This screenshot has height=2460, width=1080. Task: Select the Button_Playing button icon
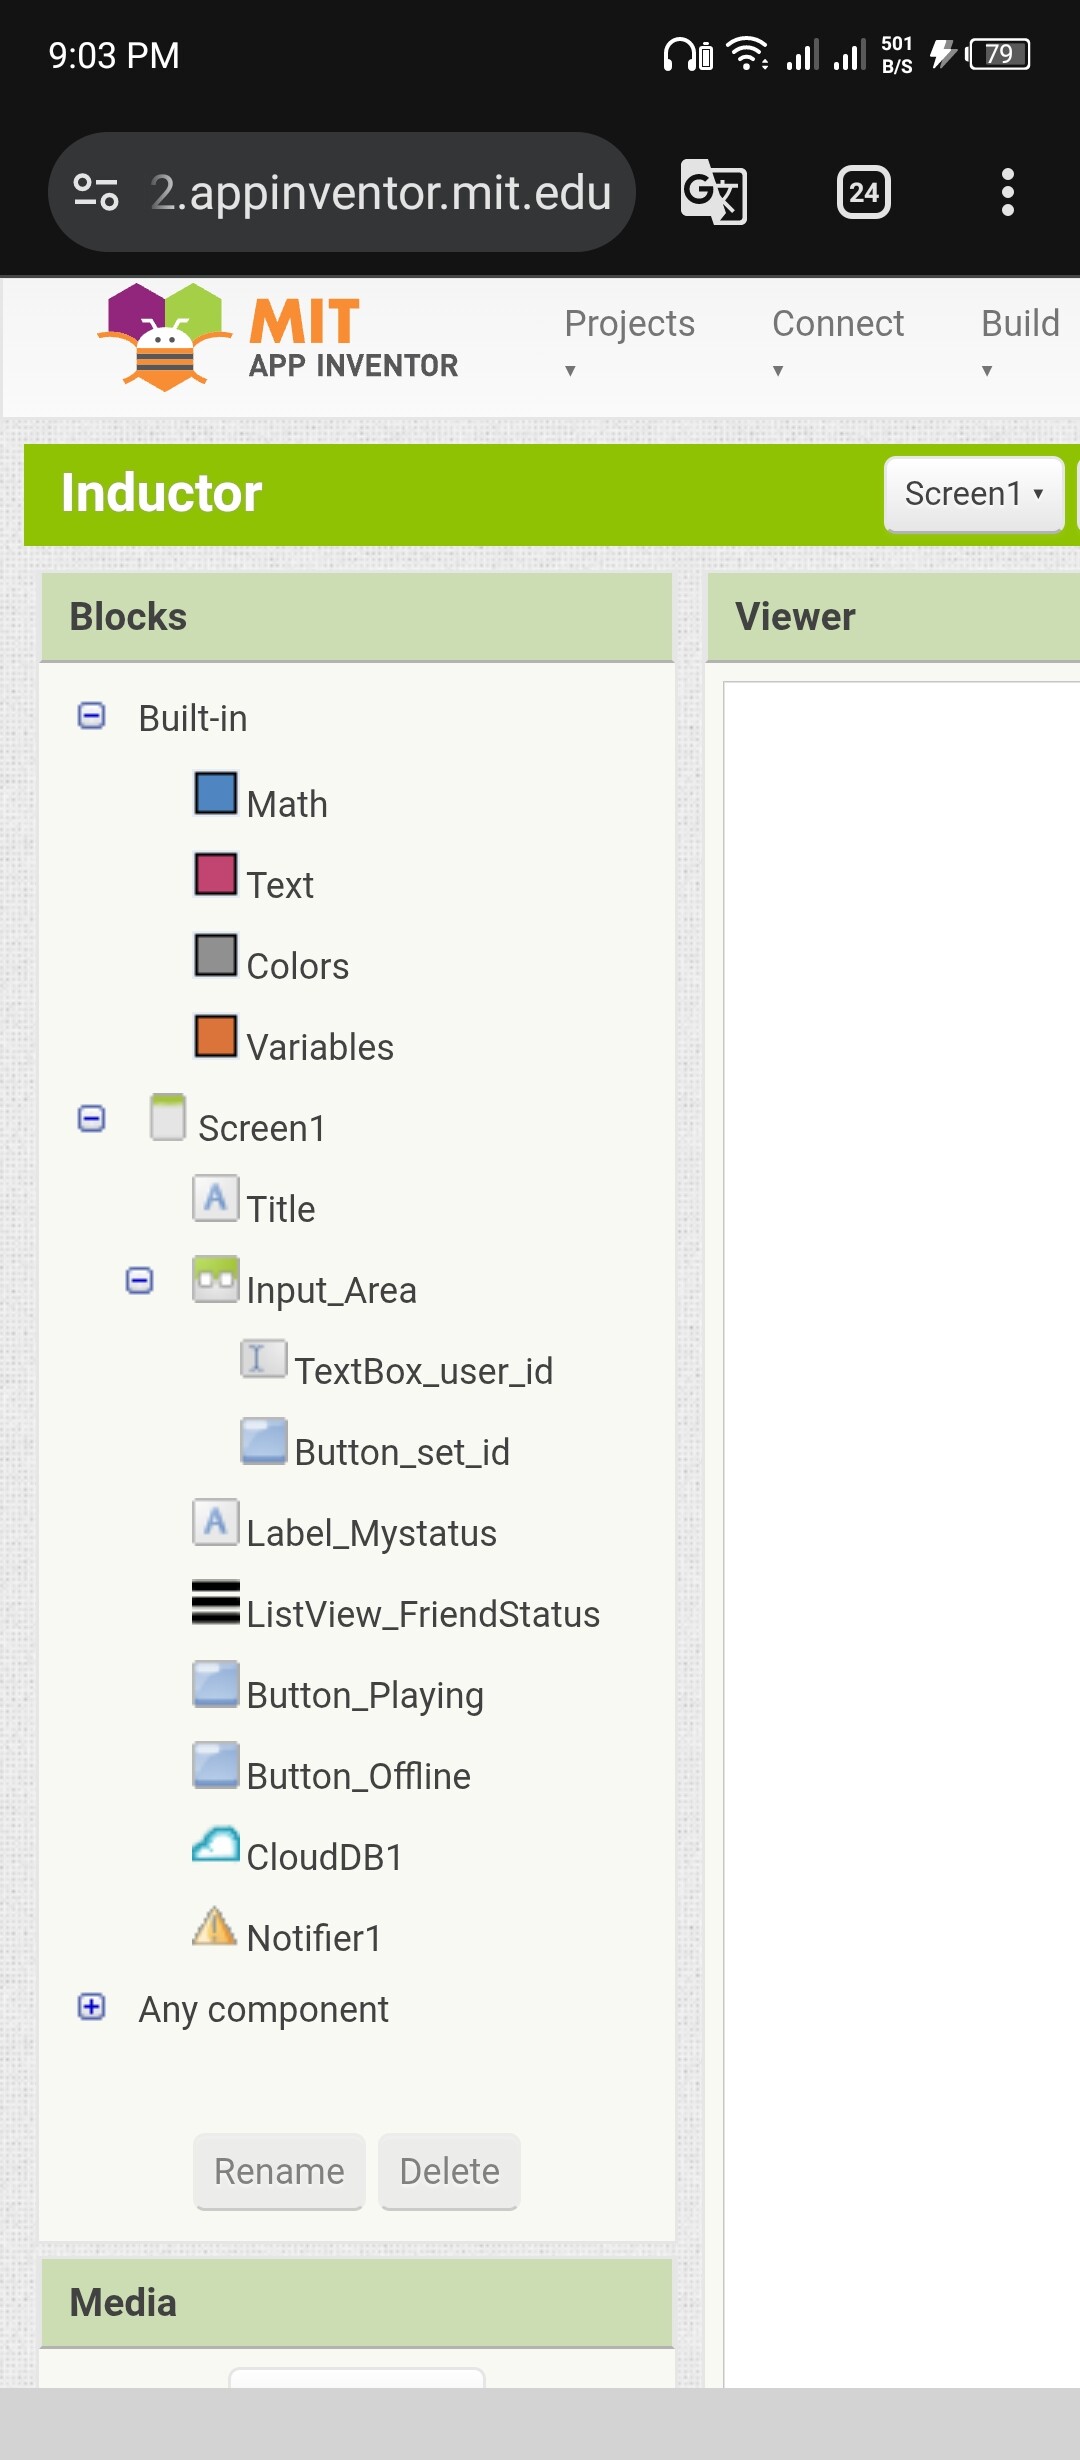point(216,1684)
